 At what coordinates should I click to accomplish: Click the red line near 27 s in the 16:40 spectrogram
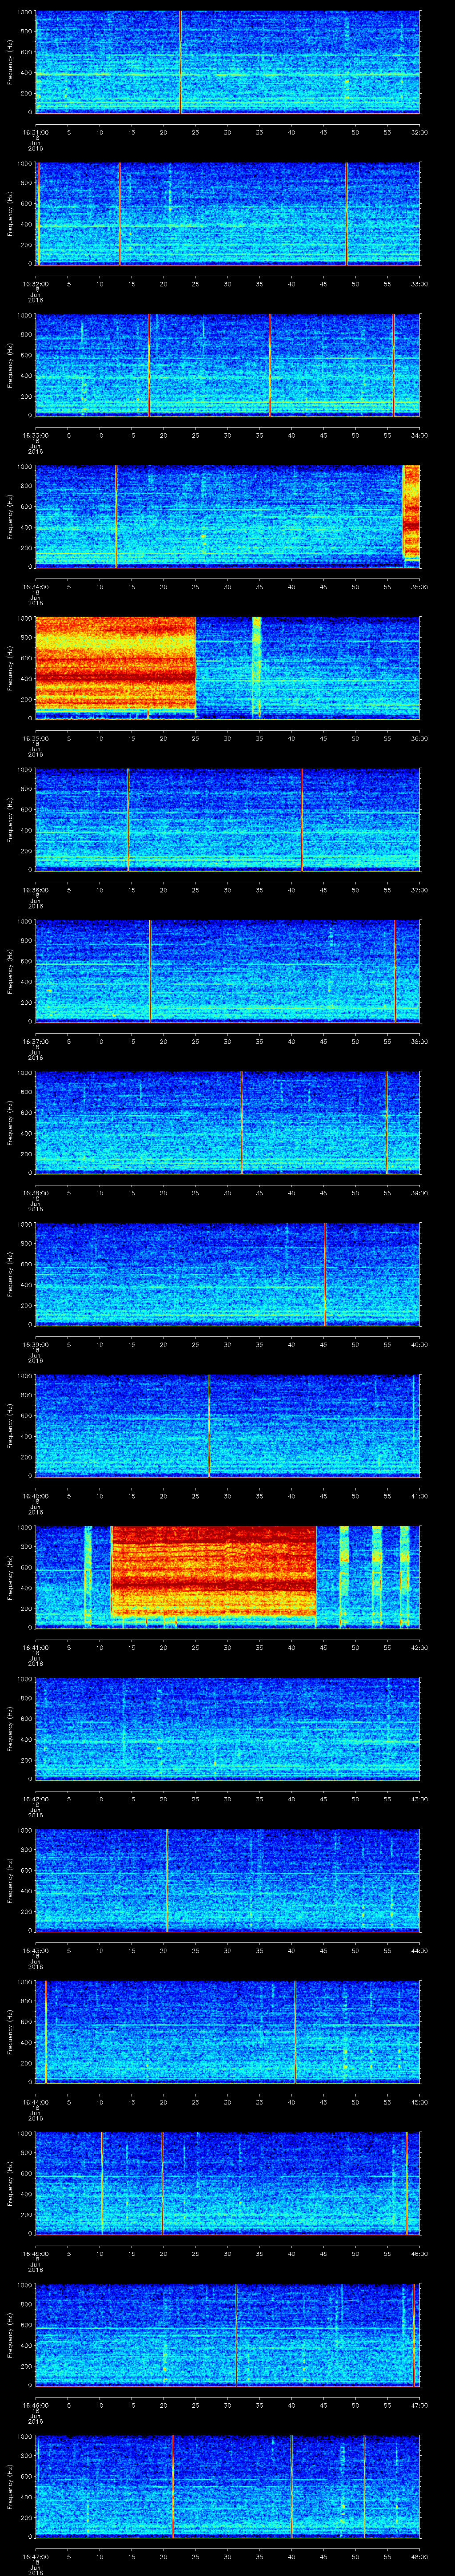(208, 1425)
